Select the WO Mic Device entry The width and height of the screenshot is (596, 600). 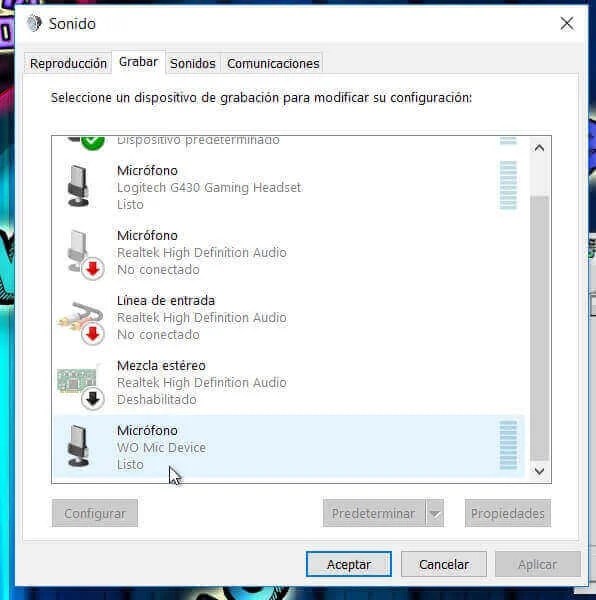289,447
